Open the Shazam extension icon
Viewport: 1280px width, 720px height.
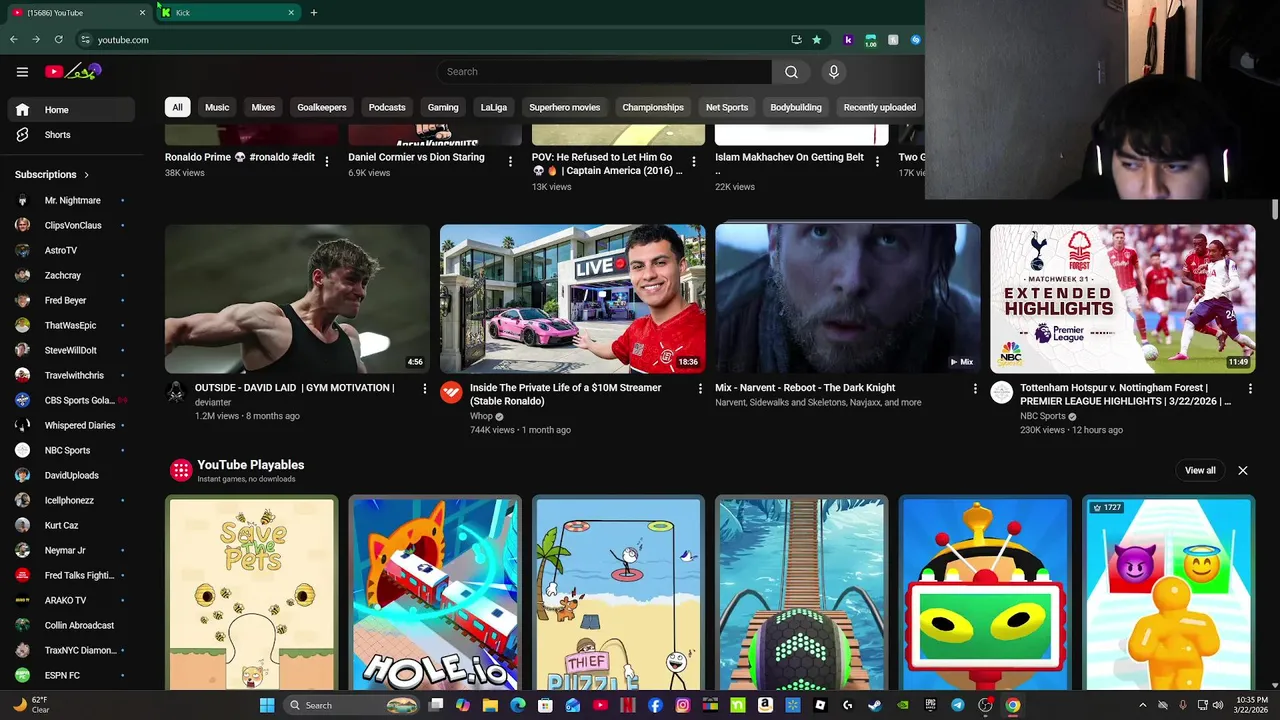point(915,40)
